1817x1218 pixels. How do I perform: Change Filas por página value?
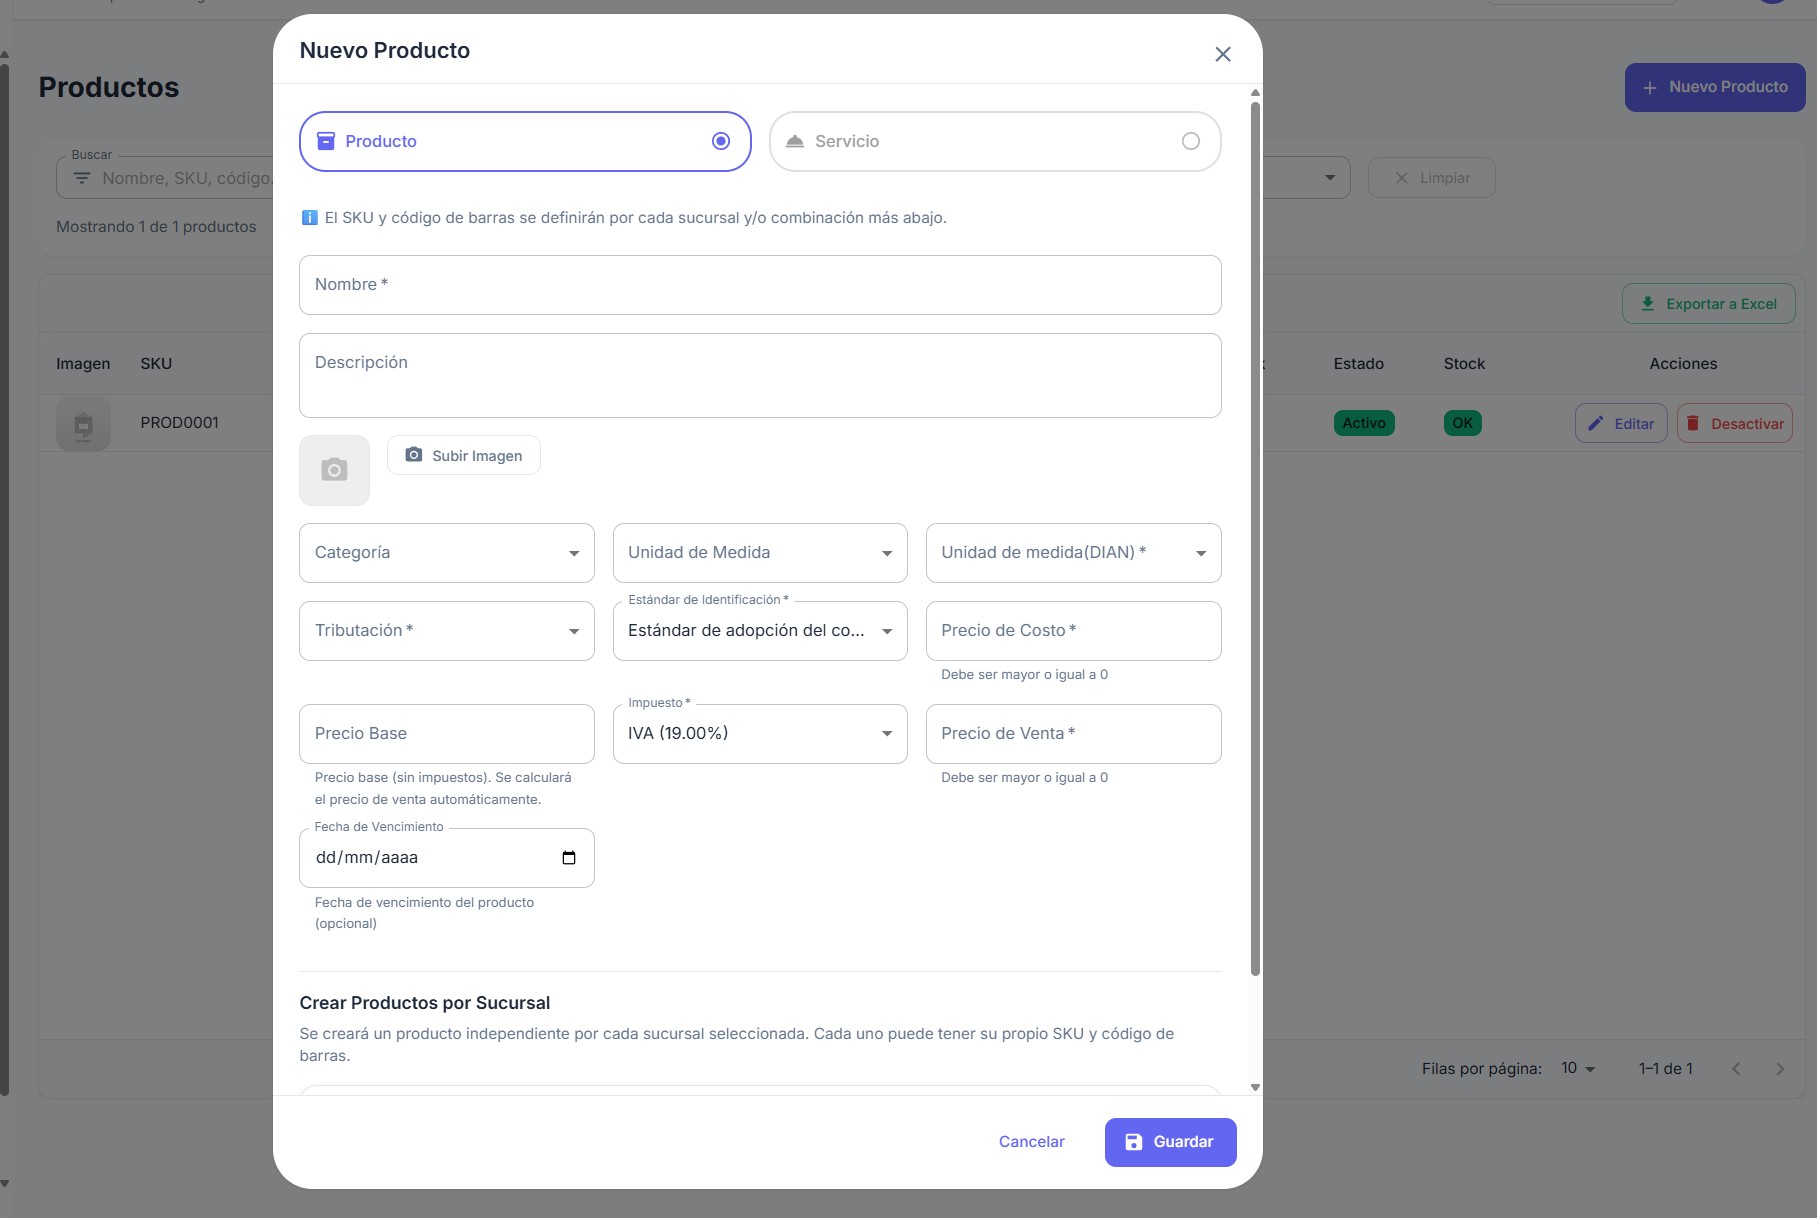click(1578, 1068)
